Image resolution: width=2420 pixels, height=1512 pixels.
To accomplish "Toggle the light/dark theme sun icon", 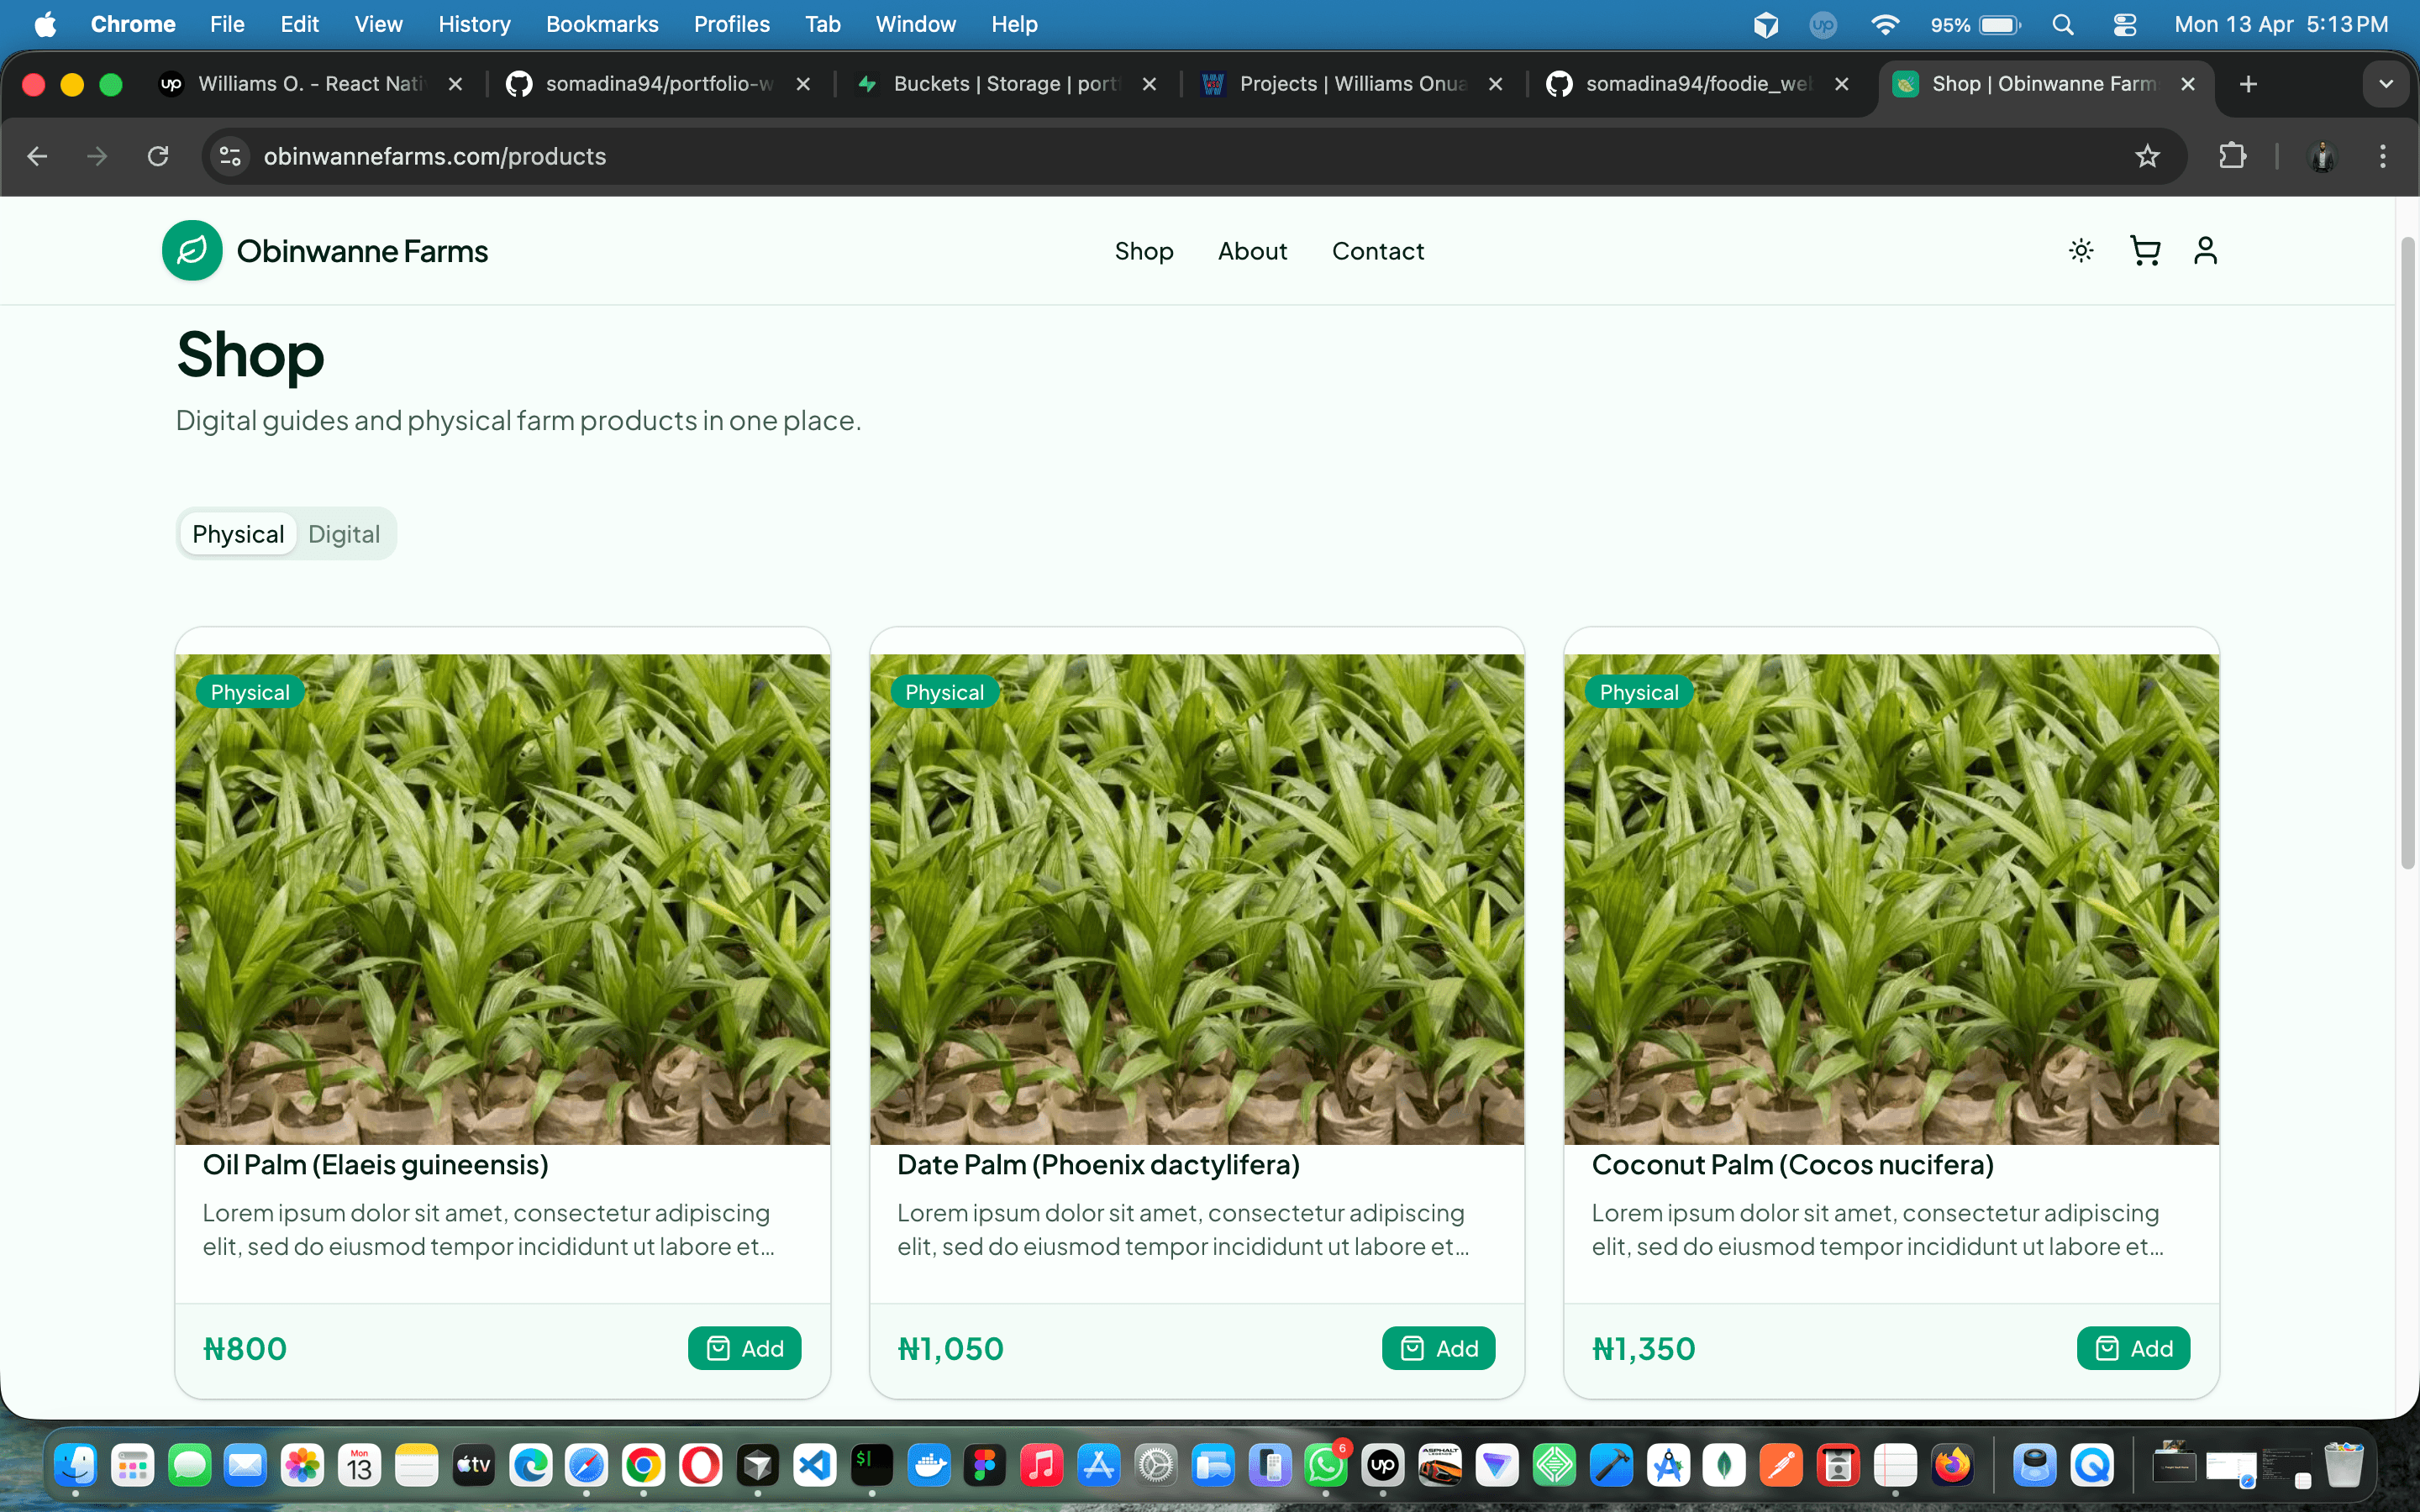I will tap(2081, 251).
